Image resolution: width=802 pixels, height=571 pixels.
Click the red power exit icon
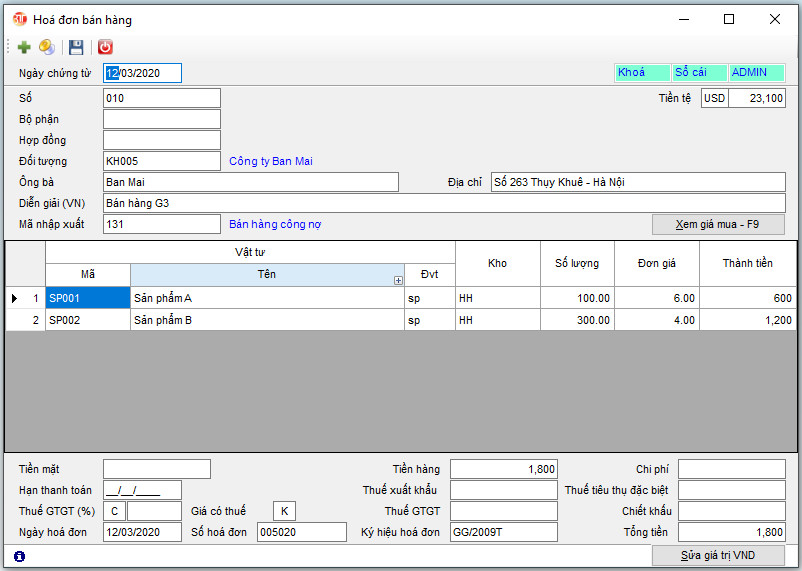pos(105,47)
